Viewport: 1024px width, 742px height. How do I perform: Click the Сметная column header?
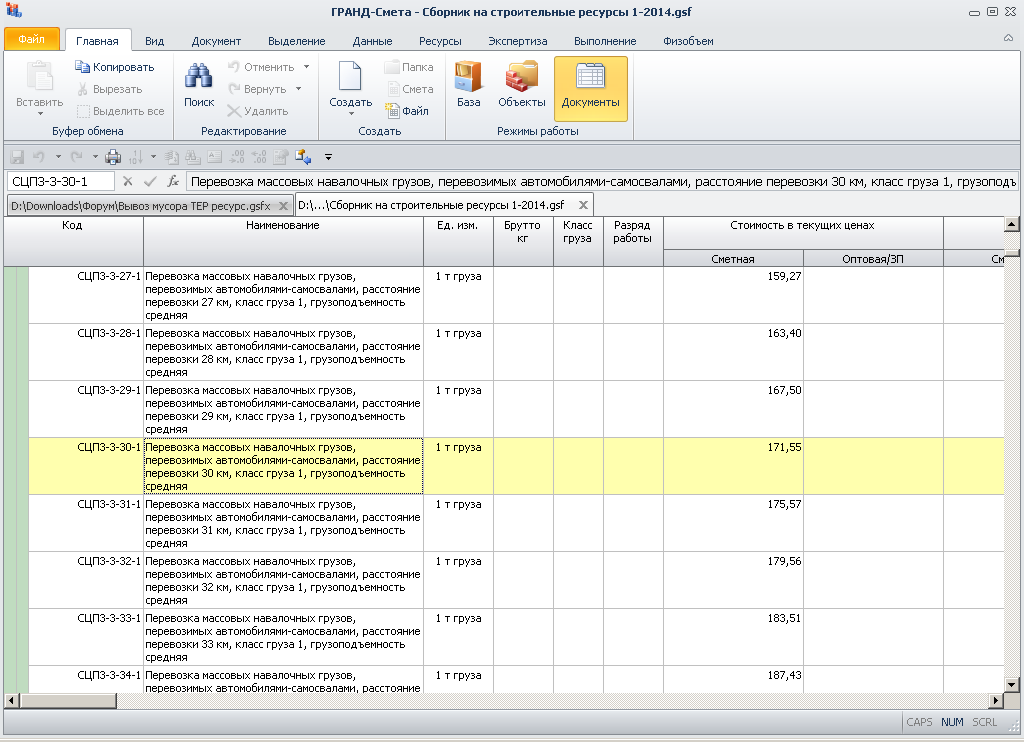(x=733, y=259)
